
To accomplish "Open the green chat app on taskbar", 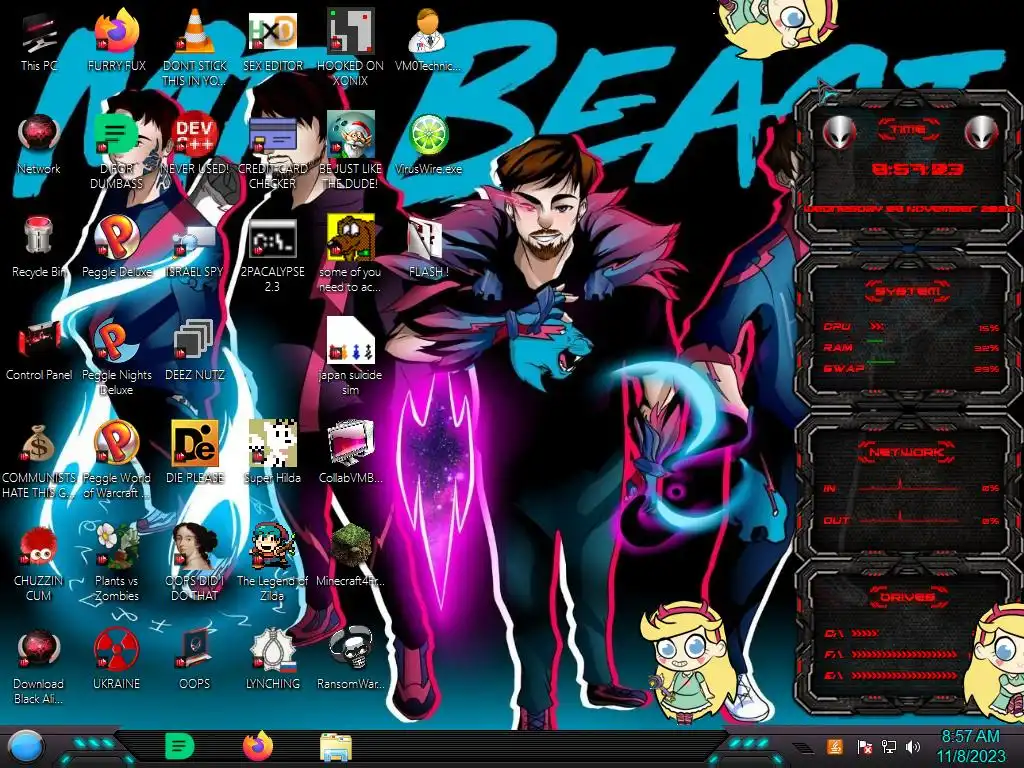I will (x=180, y=746).
